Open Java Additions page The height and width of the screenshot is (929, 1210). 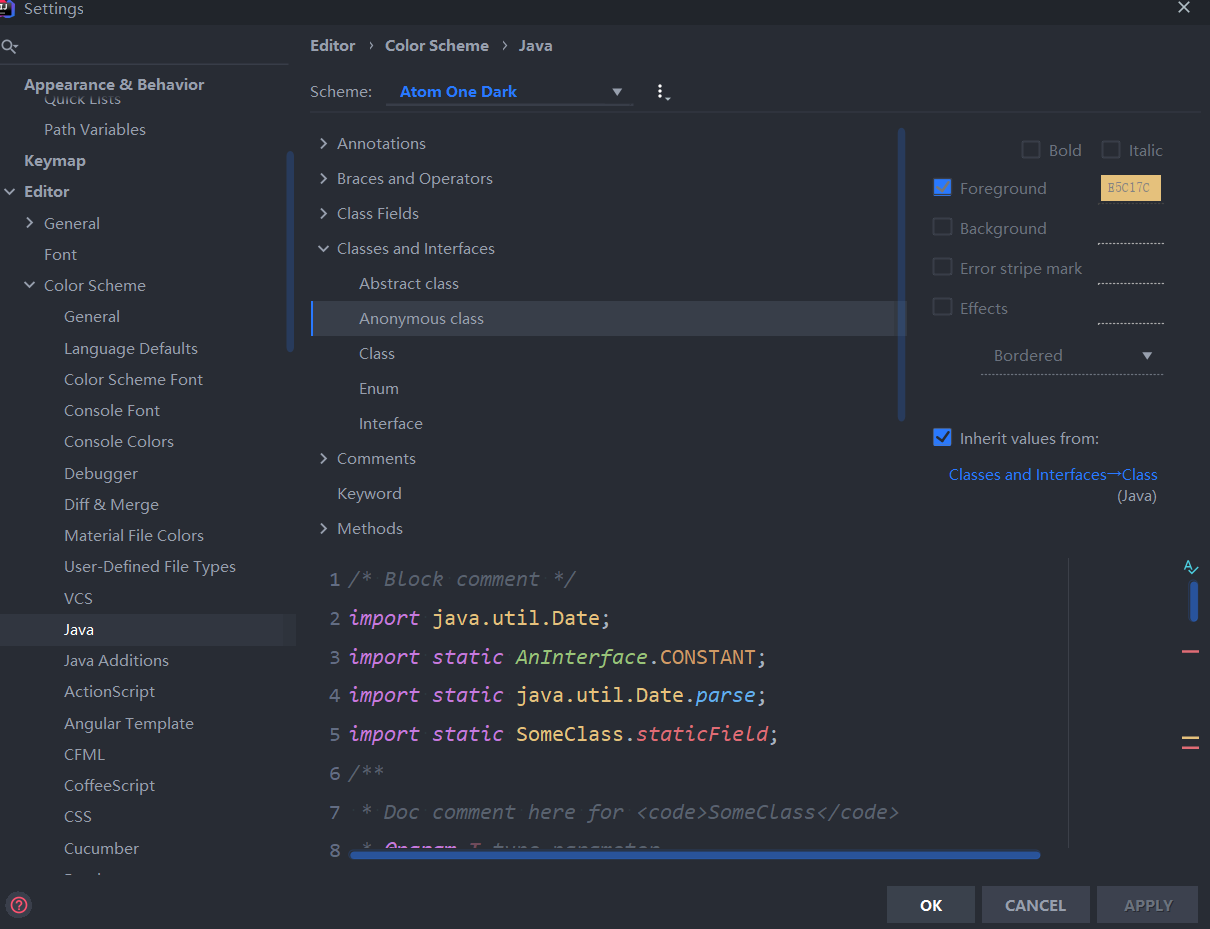pyautogui.click(x=116, y=661)
